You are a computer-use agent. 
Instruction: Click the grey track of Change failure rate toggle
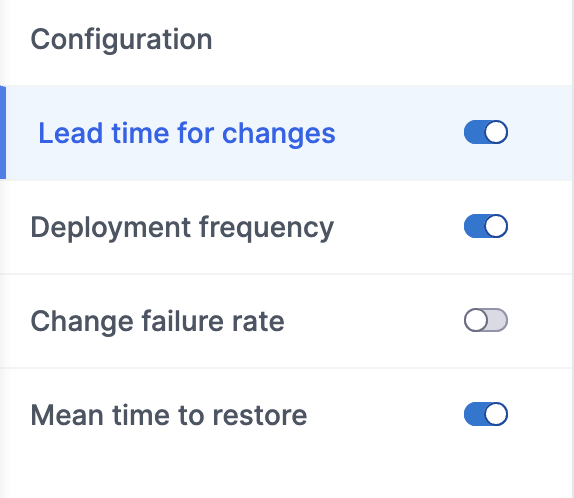(498, 320)
